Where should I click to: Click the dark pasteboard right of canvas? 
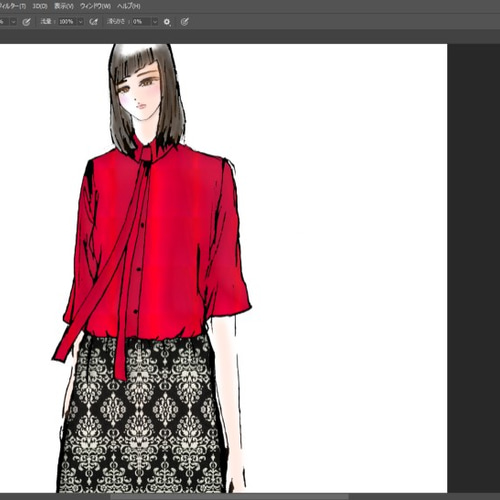(473, 267)
